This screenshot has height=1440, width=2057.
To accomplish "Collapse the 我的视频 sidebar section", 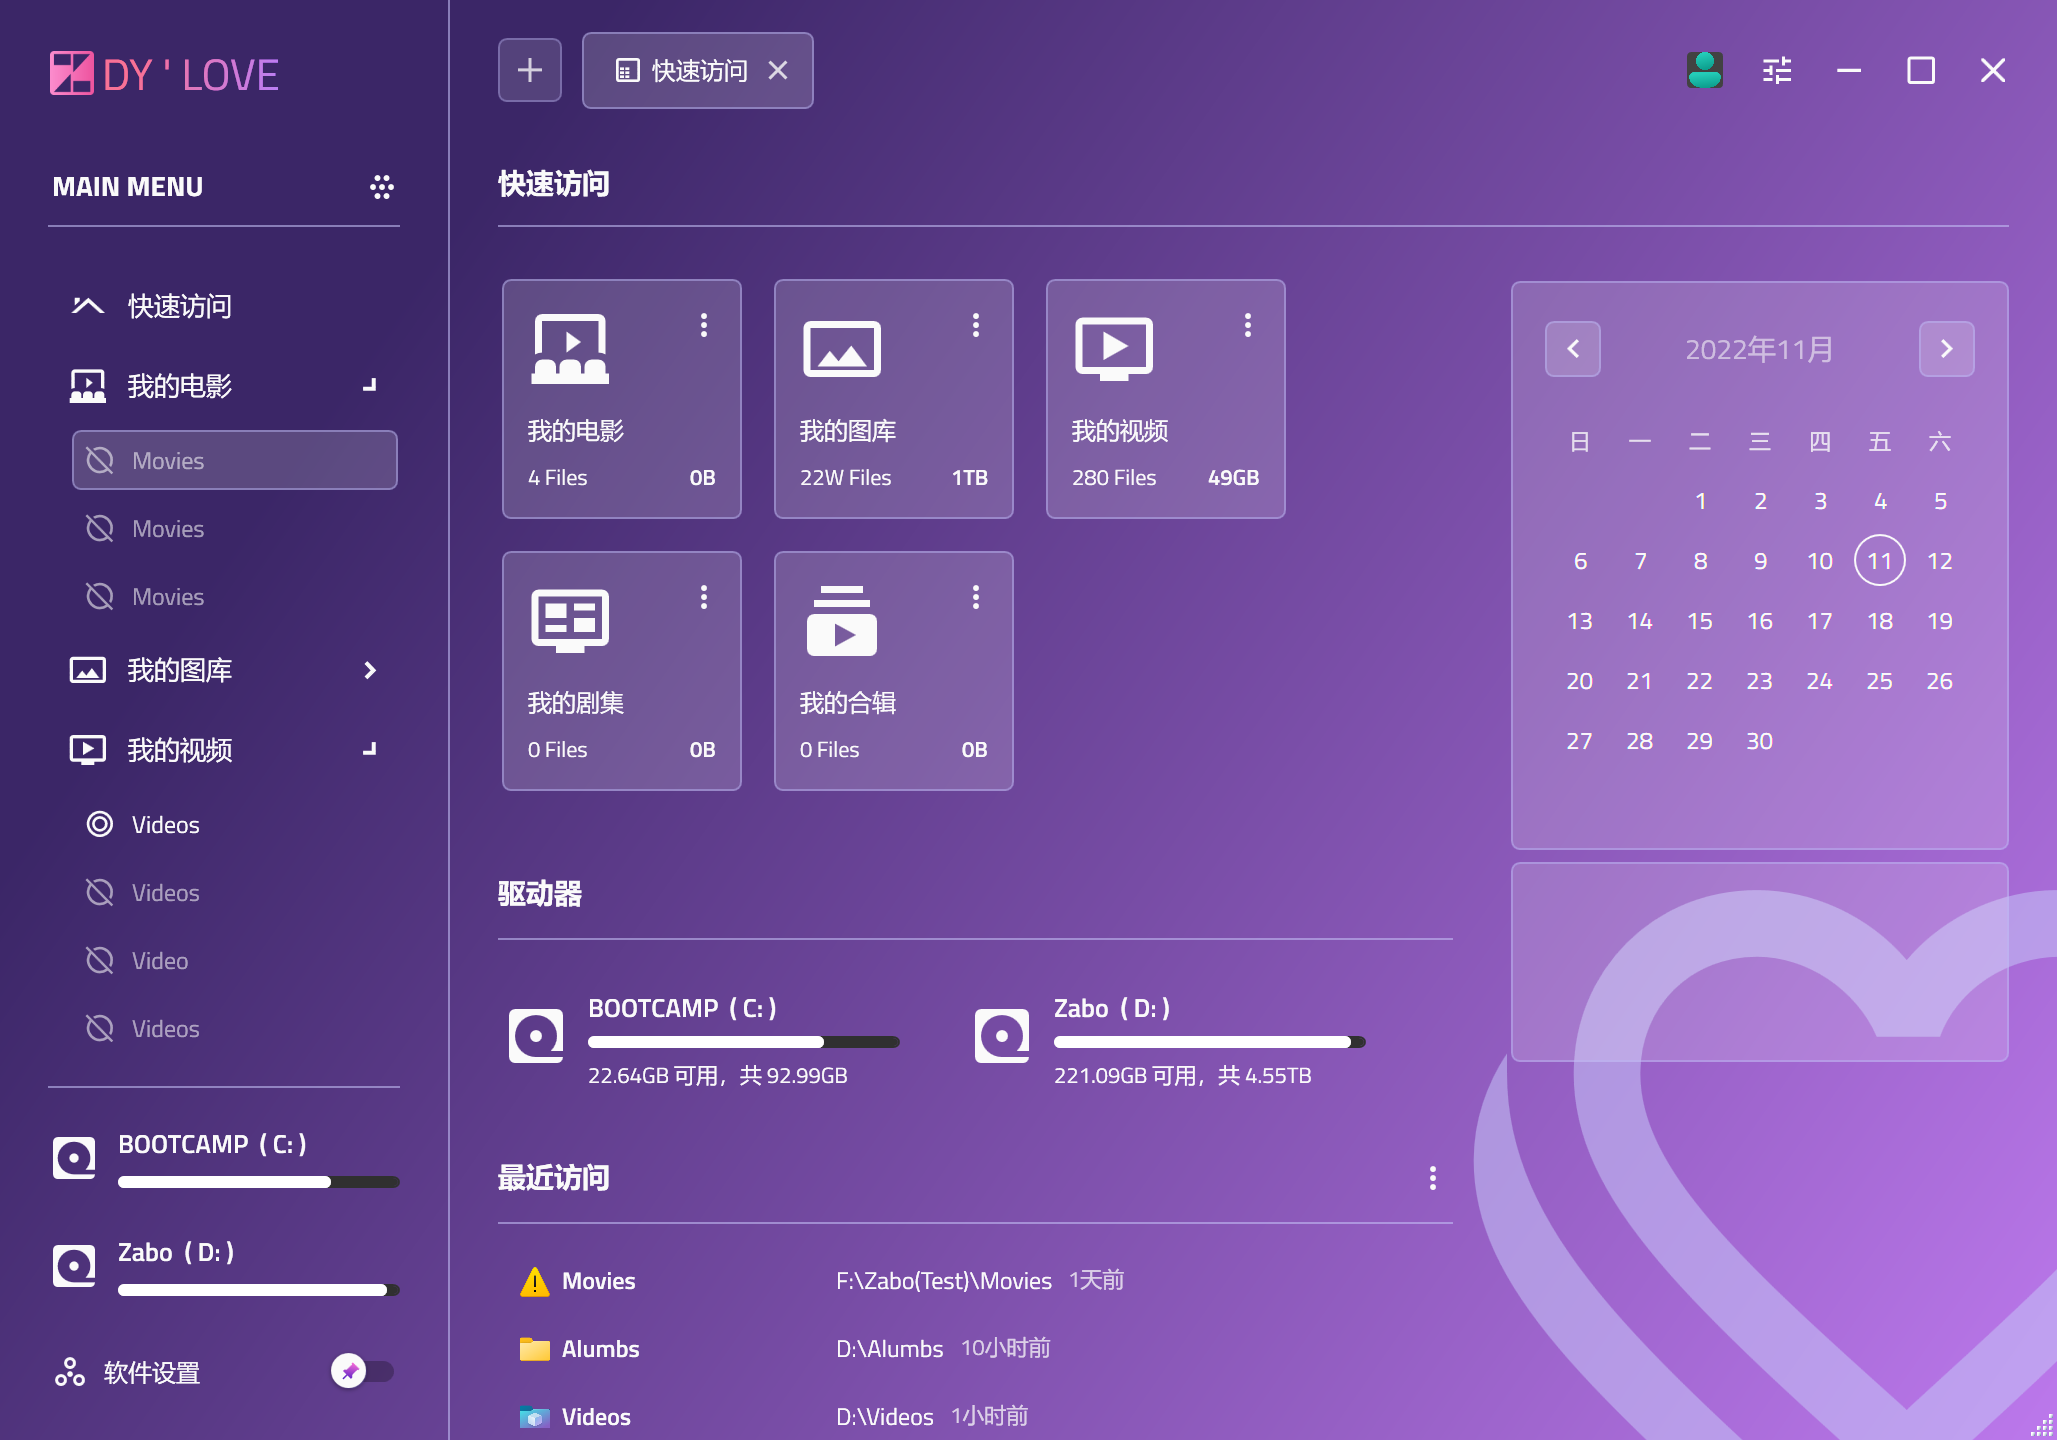I will pyautogui.click(x=369, y=749).
